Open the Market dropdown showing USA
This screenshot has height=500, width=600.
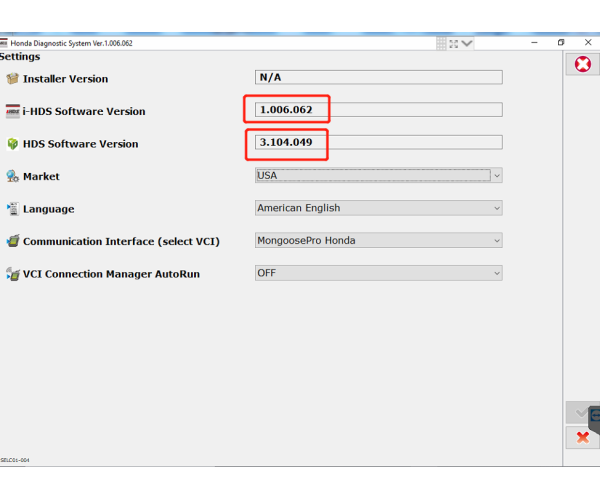point(378,175)
